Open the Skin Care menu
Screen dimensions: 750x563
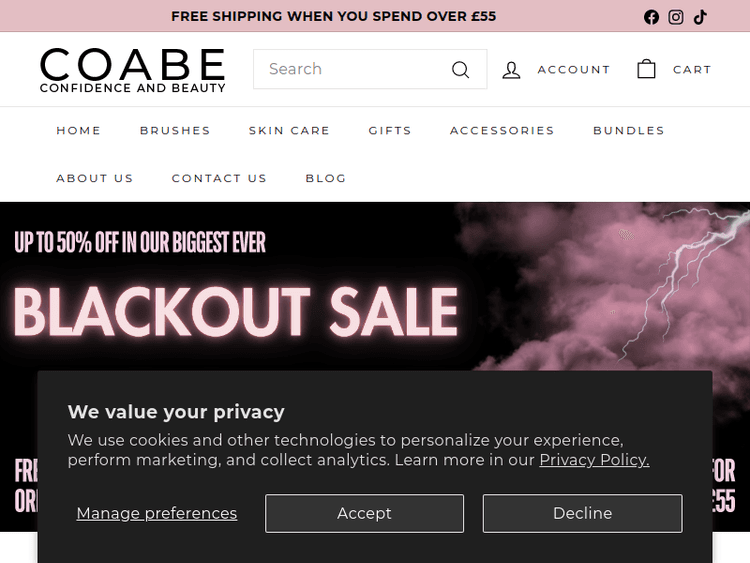point(289,130)
